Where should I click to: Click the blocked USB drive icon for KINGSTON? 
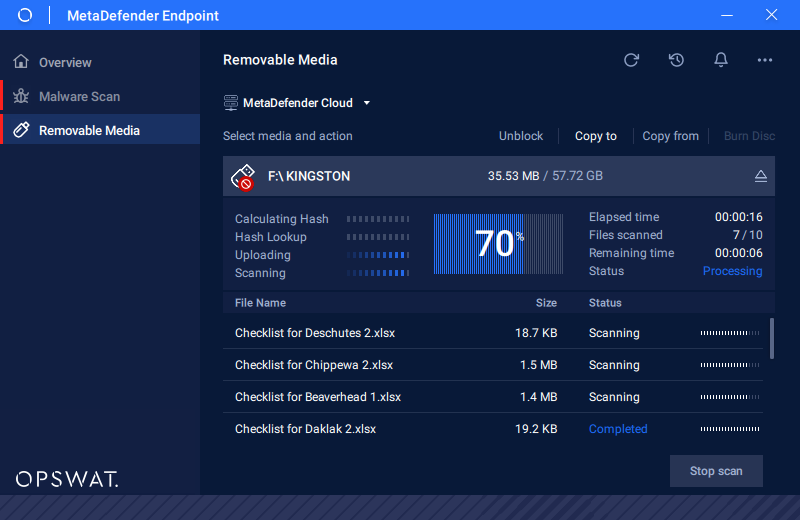[243, 177]
